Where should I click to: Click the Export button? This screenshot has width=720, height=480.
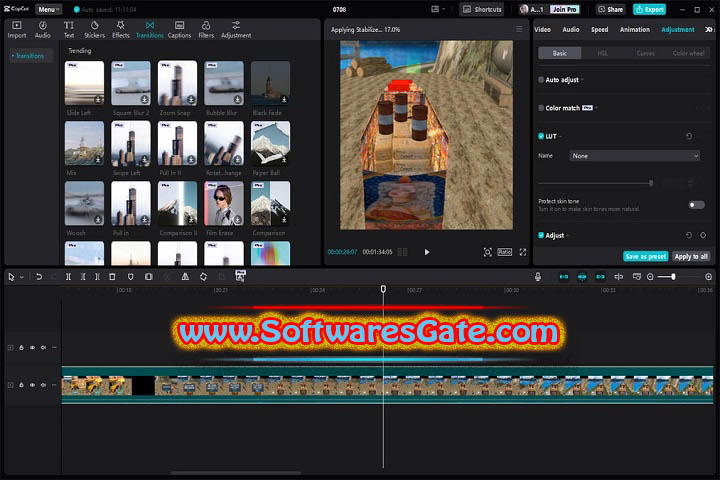[x=649, y=9]
